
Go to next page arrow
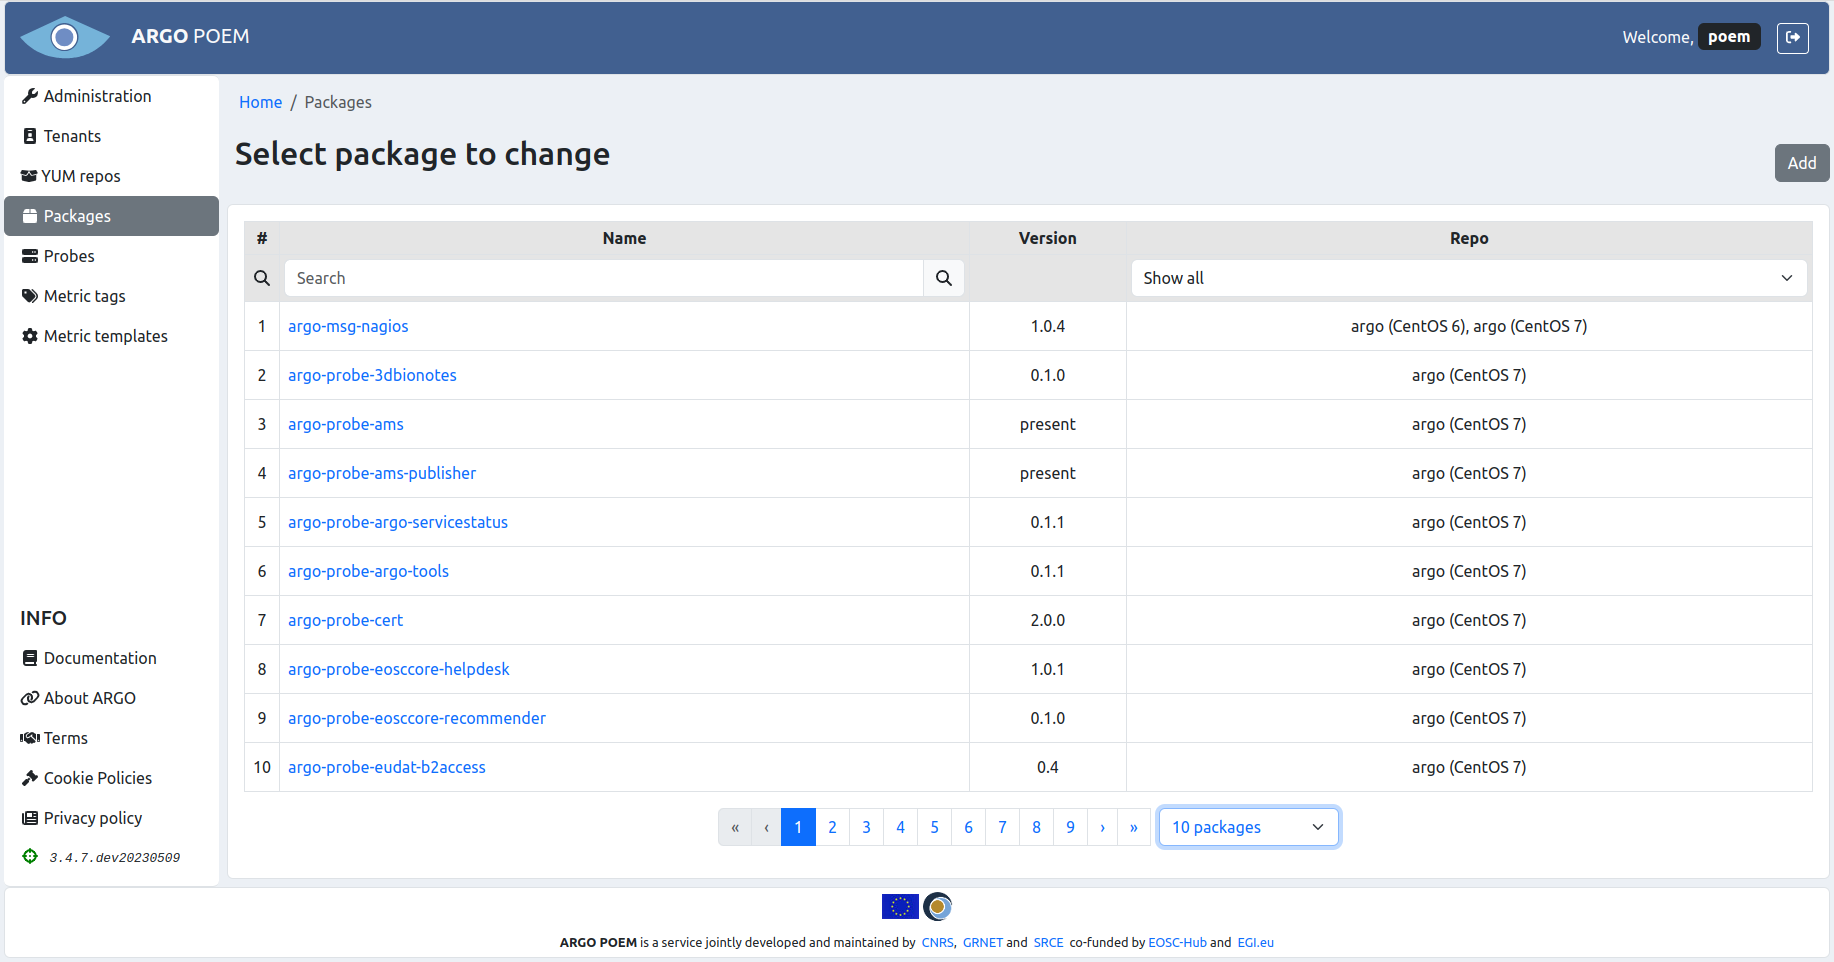1102,827
